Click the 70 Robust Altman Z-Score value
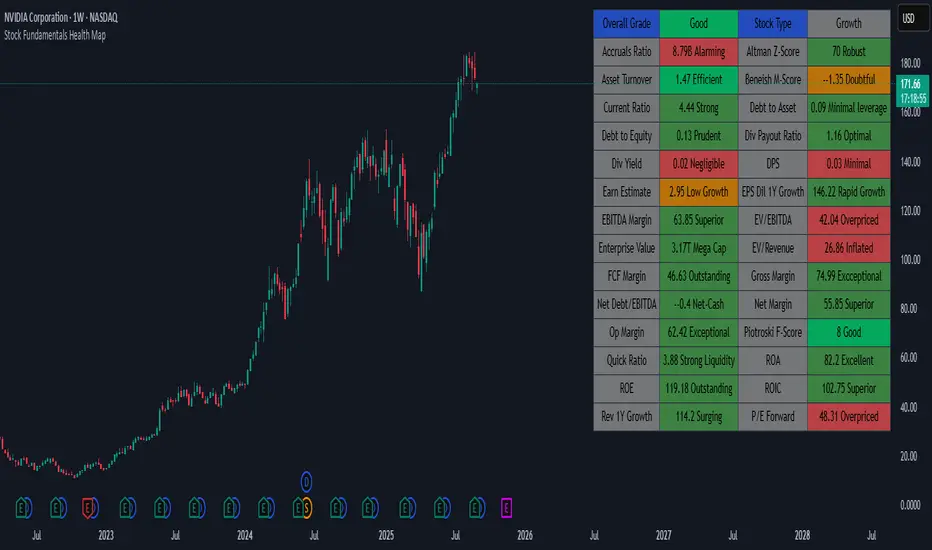The image size is (932, 550). point(849,52)
